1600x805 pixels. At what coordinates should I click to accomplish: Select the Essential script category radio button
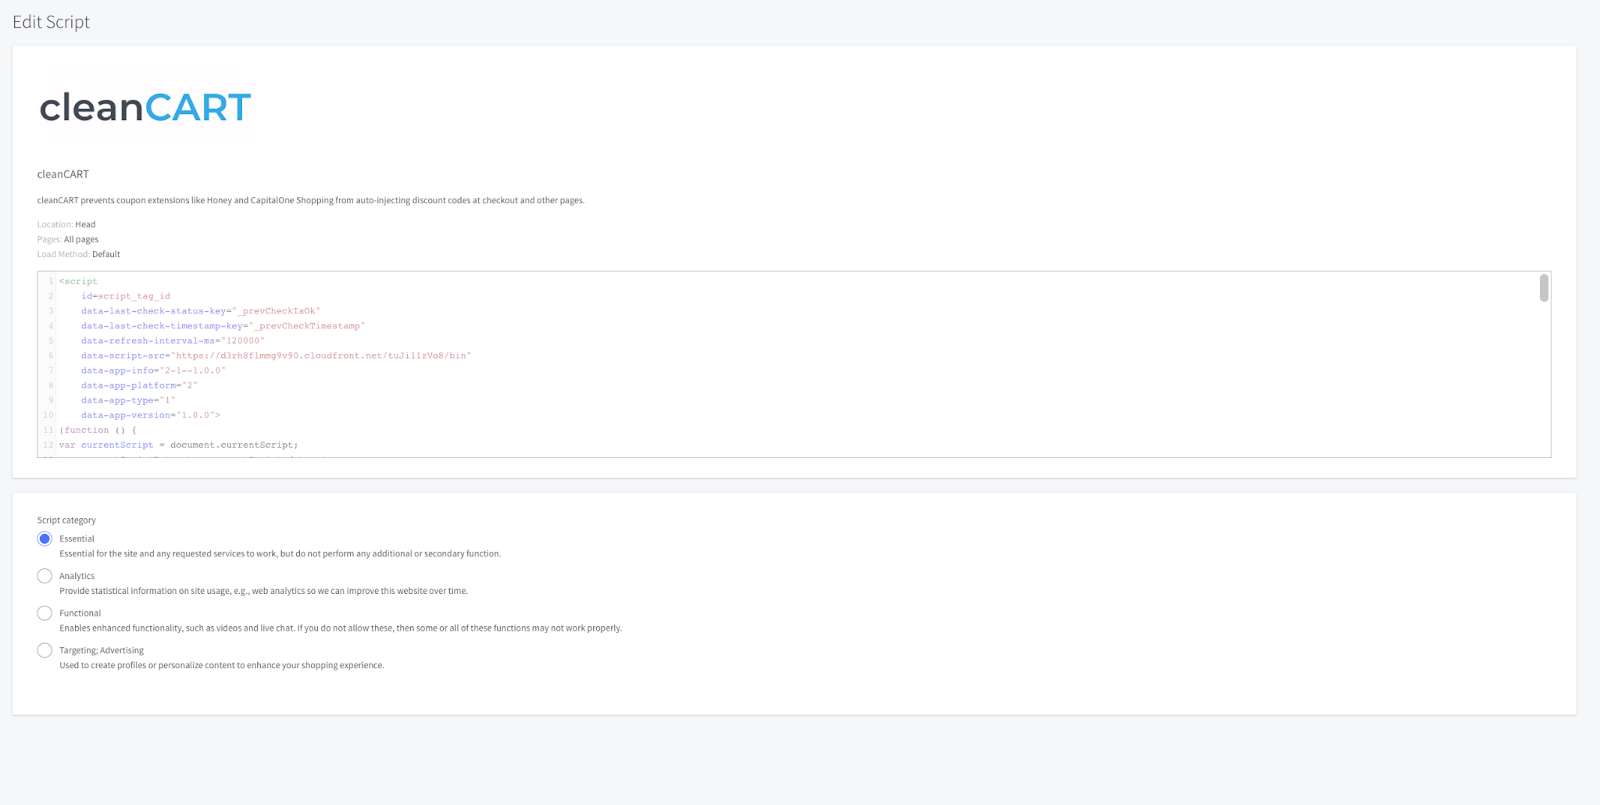pos(45,539)
